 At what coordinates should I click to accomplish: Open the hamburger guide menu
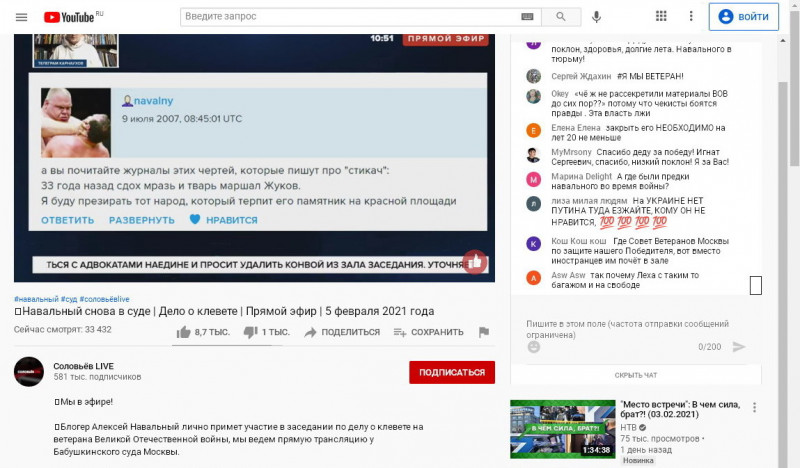pos(21,17)
